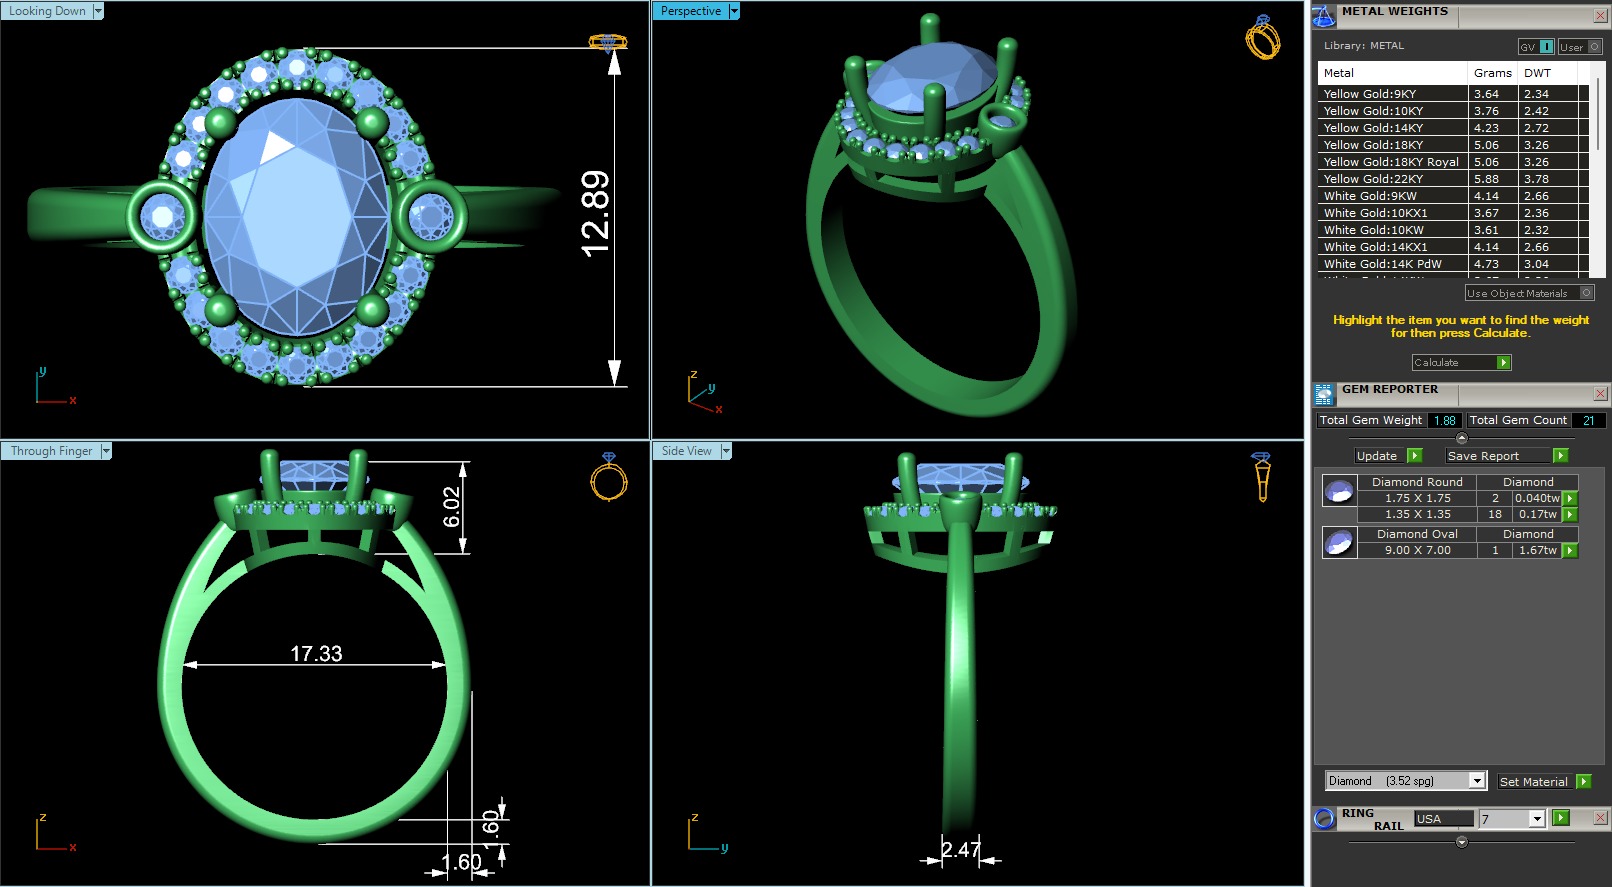The image size is (1612, 887).
Task: Click the Metal Weights panel scale icon
Action: (x=1324, y=16)
